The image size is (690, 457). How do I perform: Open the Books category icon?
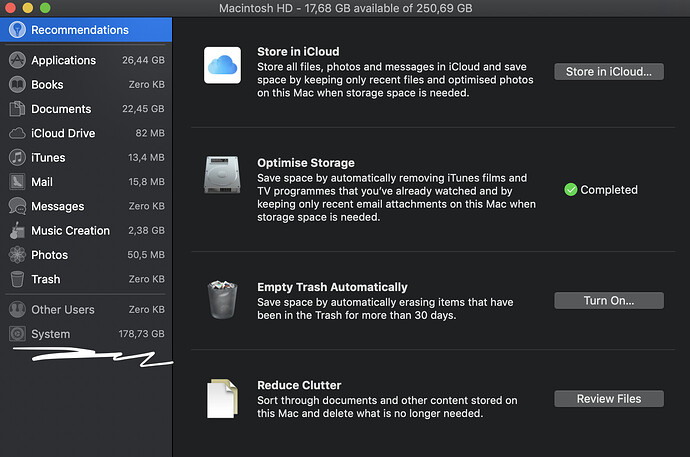point(17,85)
